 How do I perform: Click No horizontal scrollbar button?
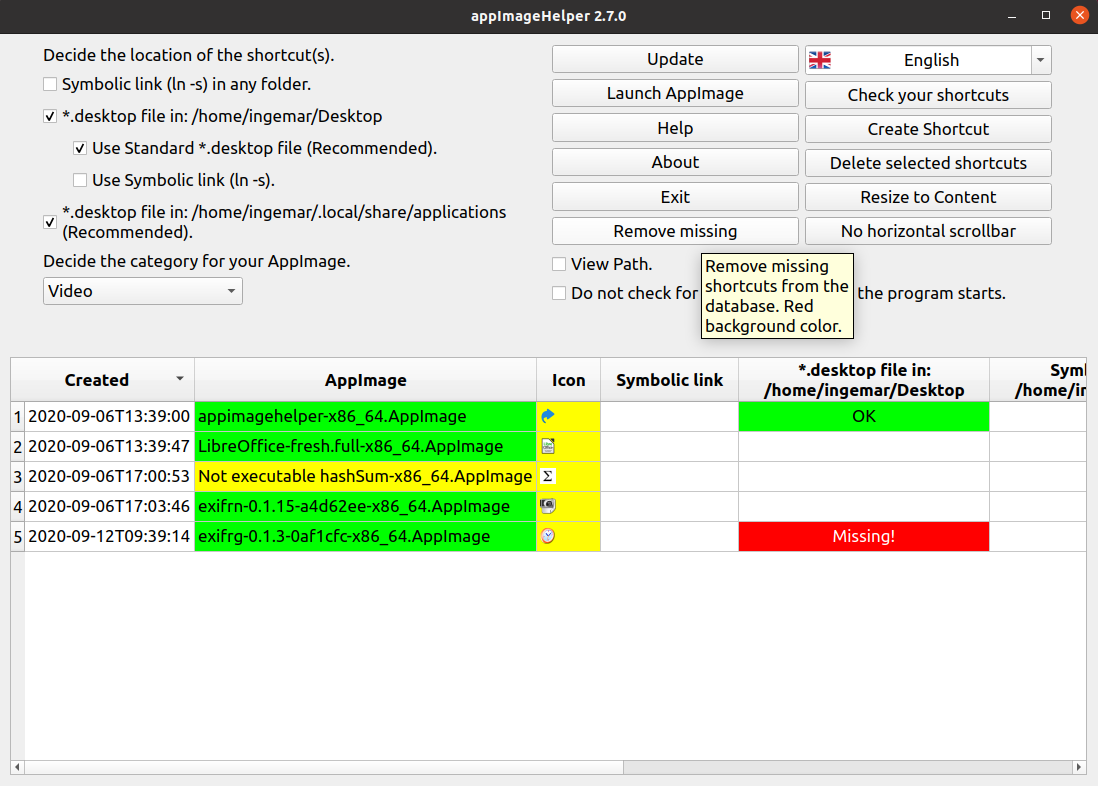[x=928, y=231]
